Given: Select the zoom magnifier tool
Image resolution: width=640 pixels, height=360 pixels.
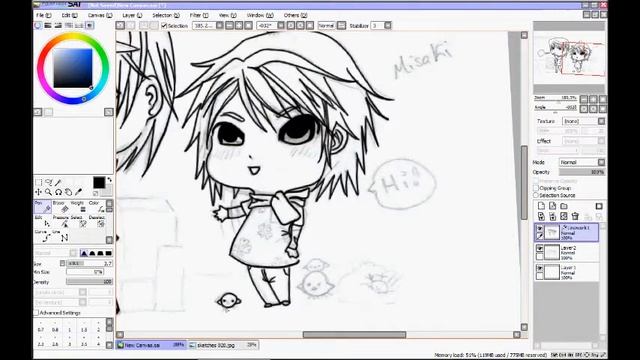Looking at the screenshot, I should tap(49, 192).
